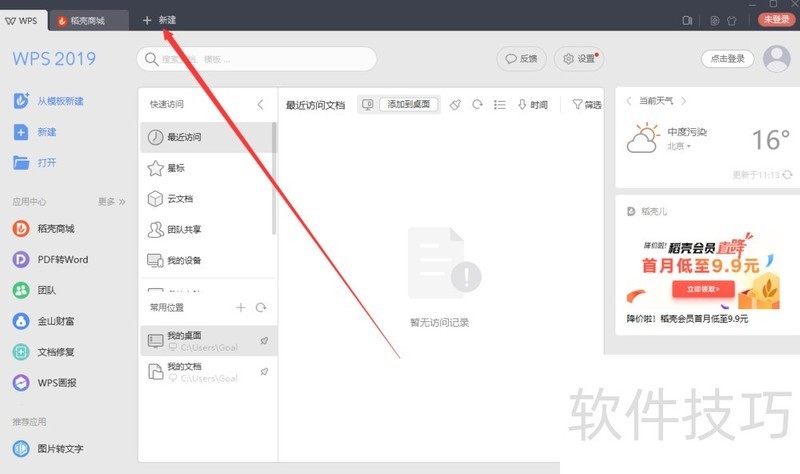Open 我的桌面 location
Viewport: 800px width, 474px height.
pyautogui.click(x=209, y=341)
